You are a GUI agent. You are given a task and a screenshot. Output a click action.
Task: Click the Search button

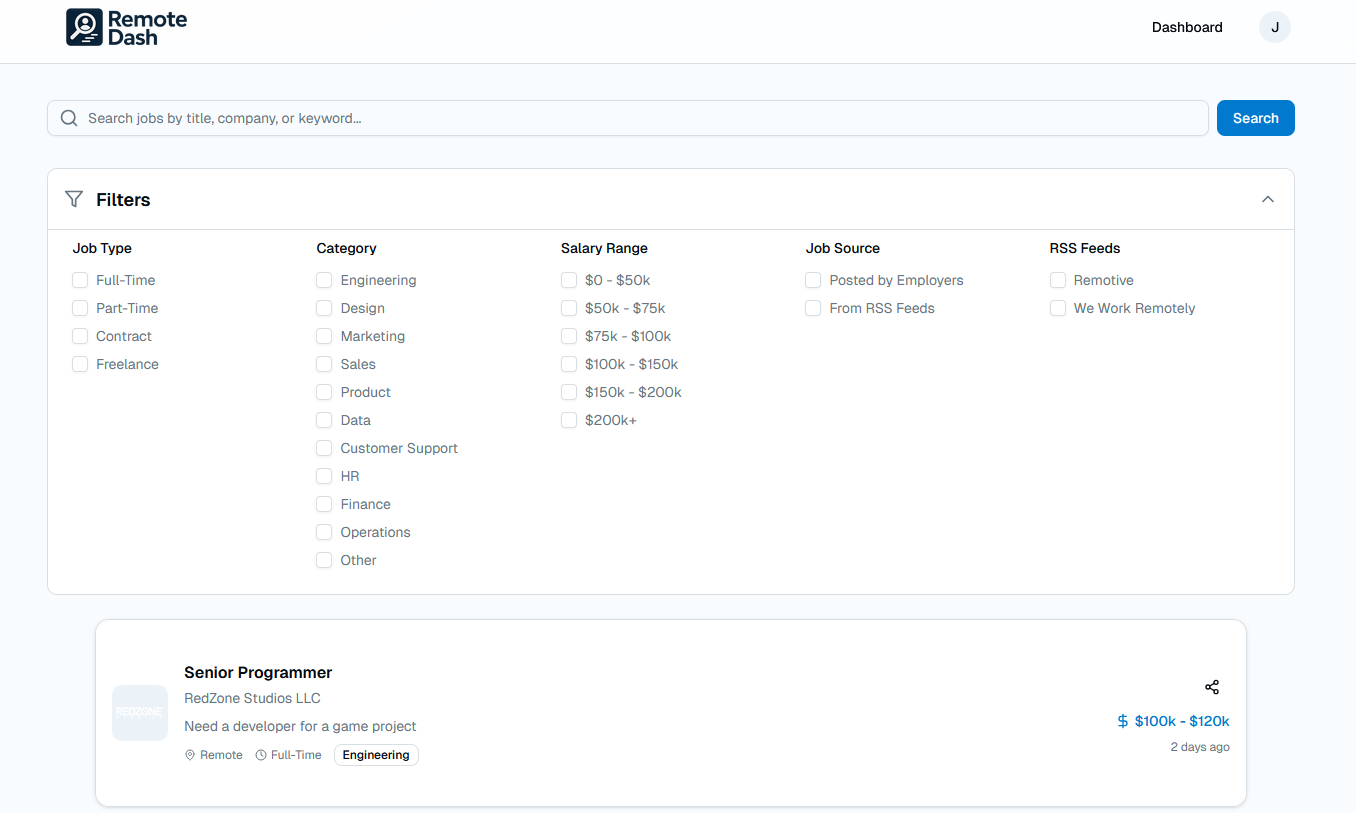[x=1255, y=117]
